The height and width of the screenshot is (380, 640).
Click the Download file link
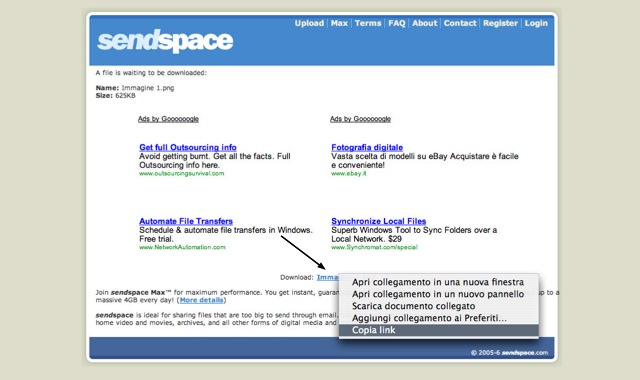(x=328, y=278)
